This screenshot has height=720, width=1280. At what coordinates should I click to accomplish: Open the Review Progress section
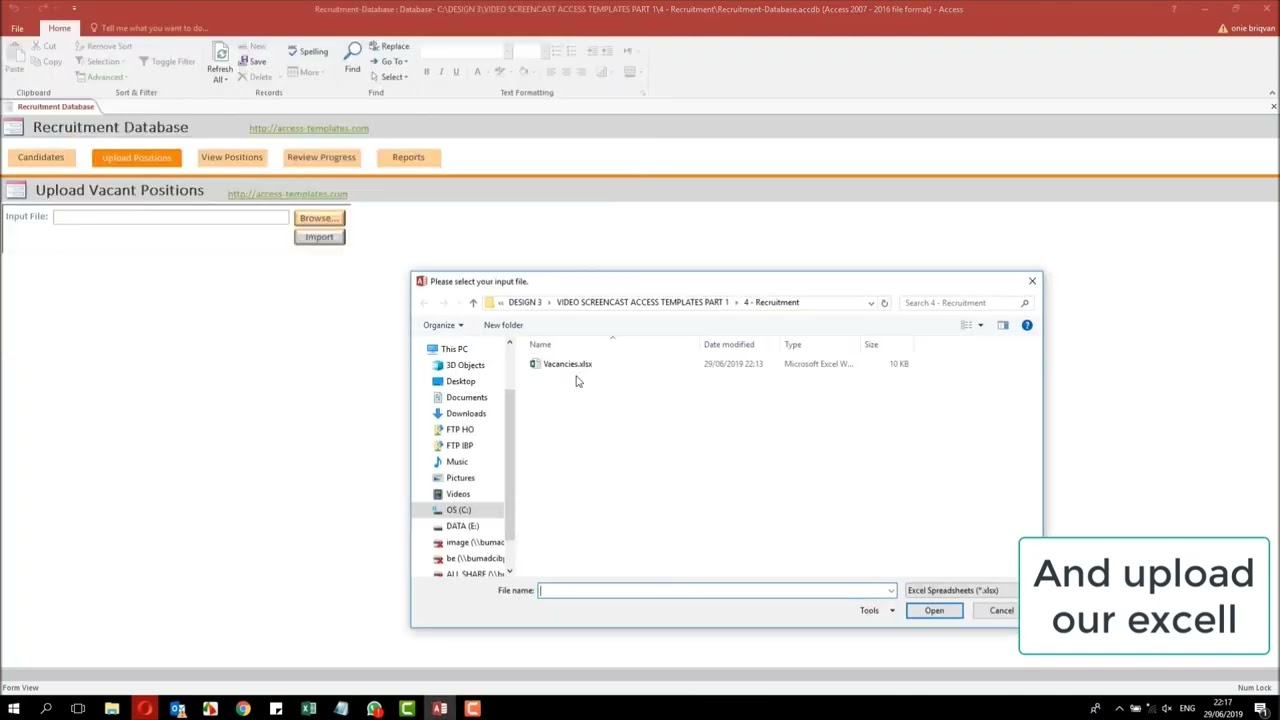click(321, 157)
